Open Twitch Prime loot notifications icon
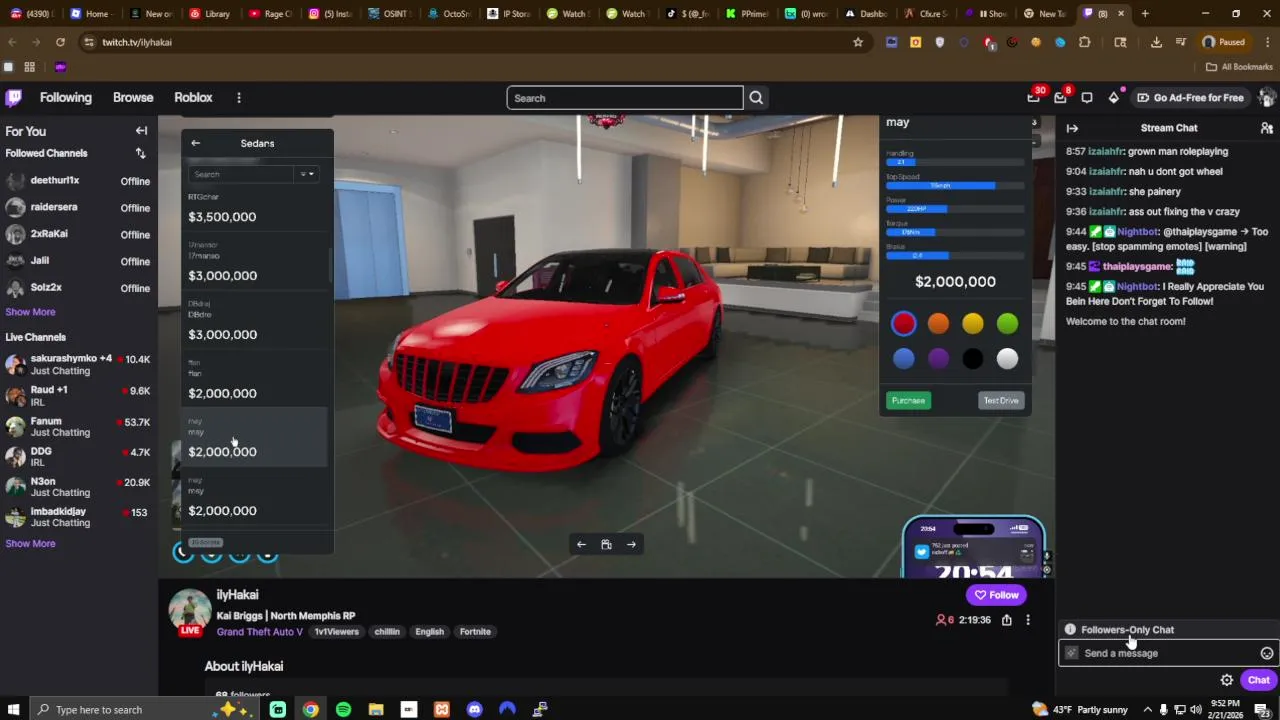The image size is (1280, 720). coord(1033,98)
